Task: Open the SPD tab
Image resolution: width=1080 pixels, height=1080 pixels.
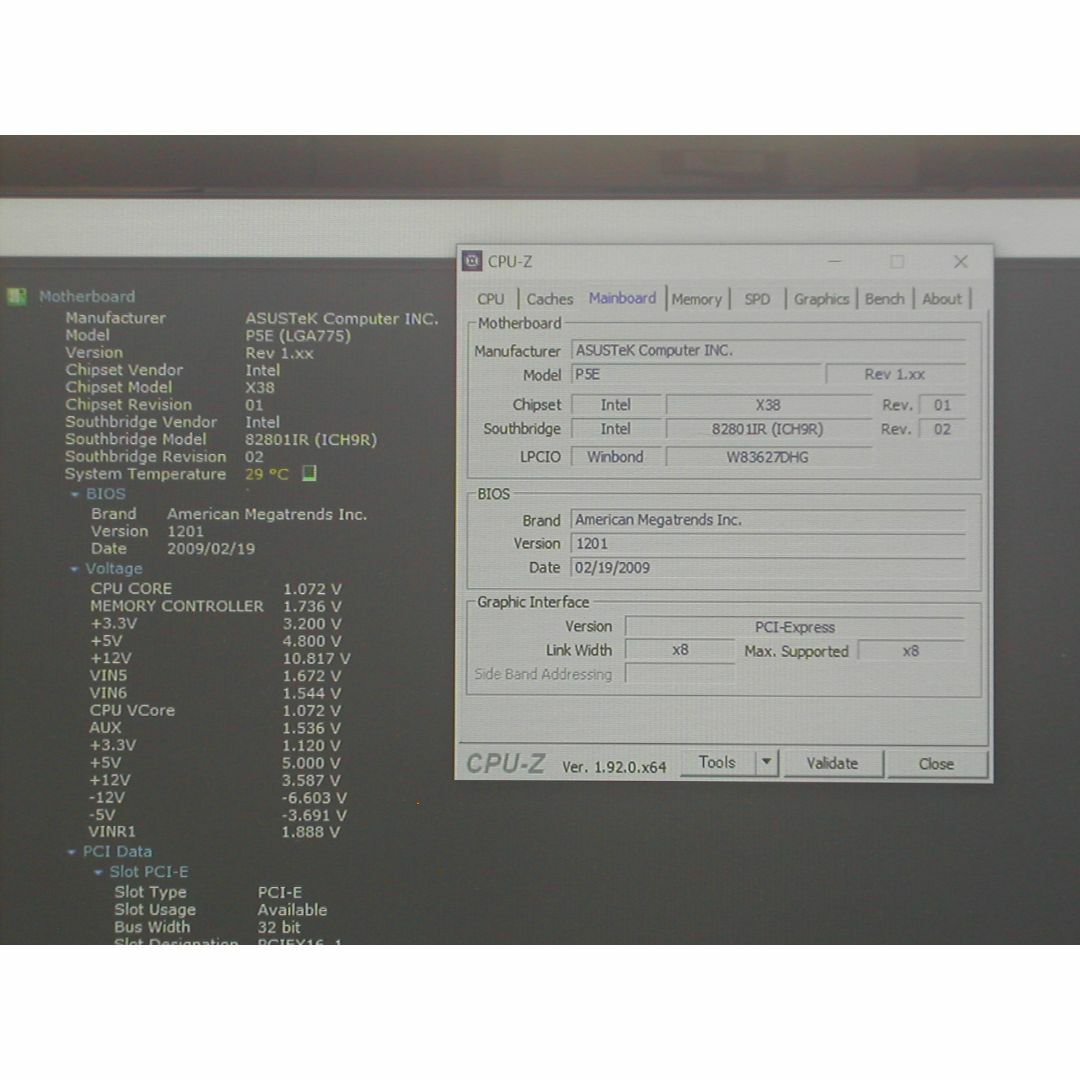Action: click(757, 299)
